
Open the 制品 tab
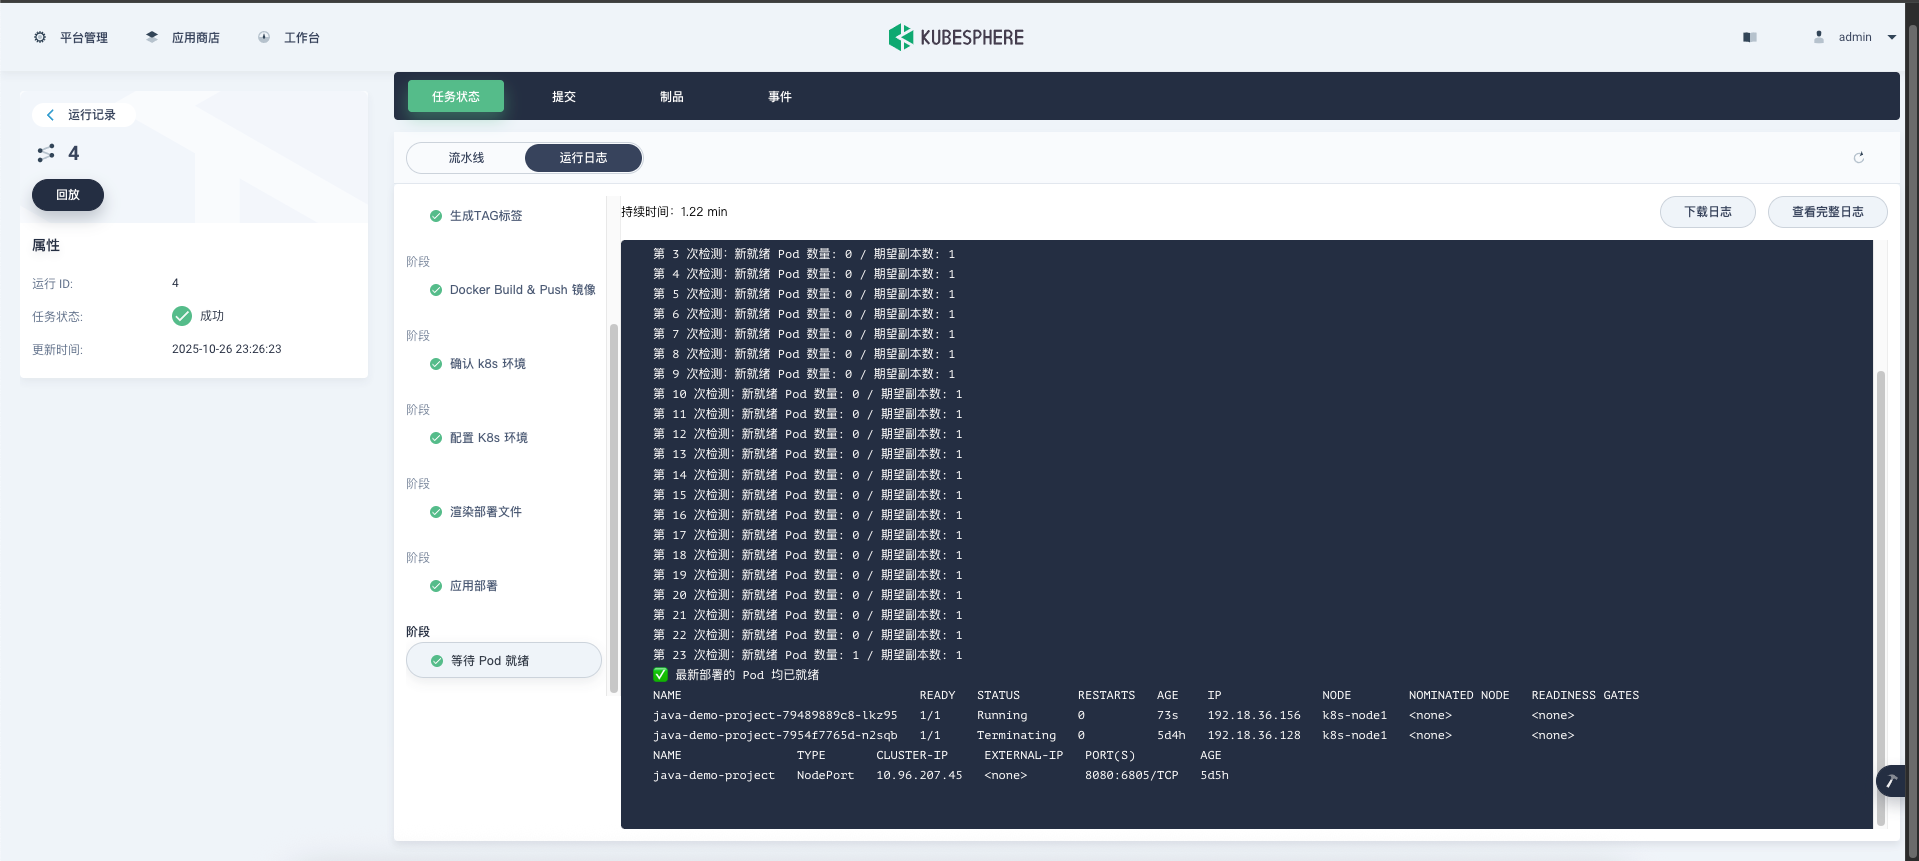tap(672, 97)
